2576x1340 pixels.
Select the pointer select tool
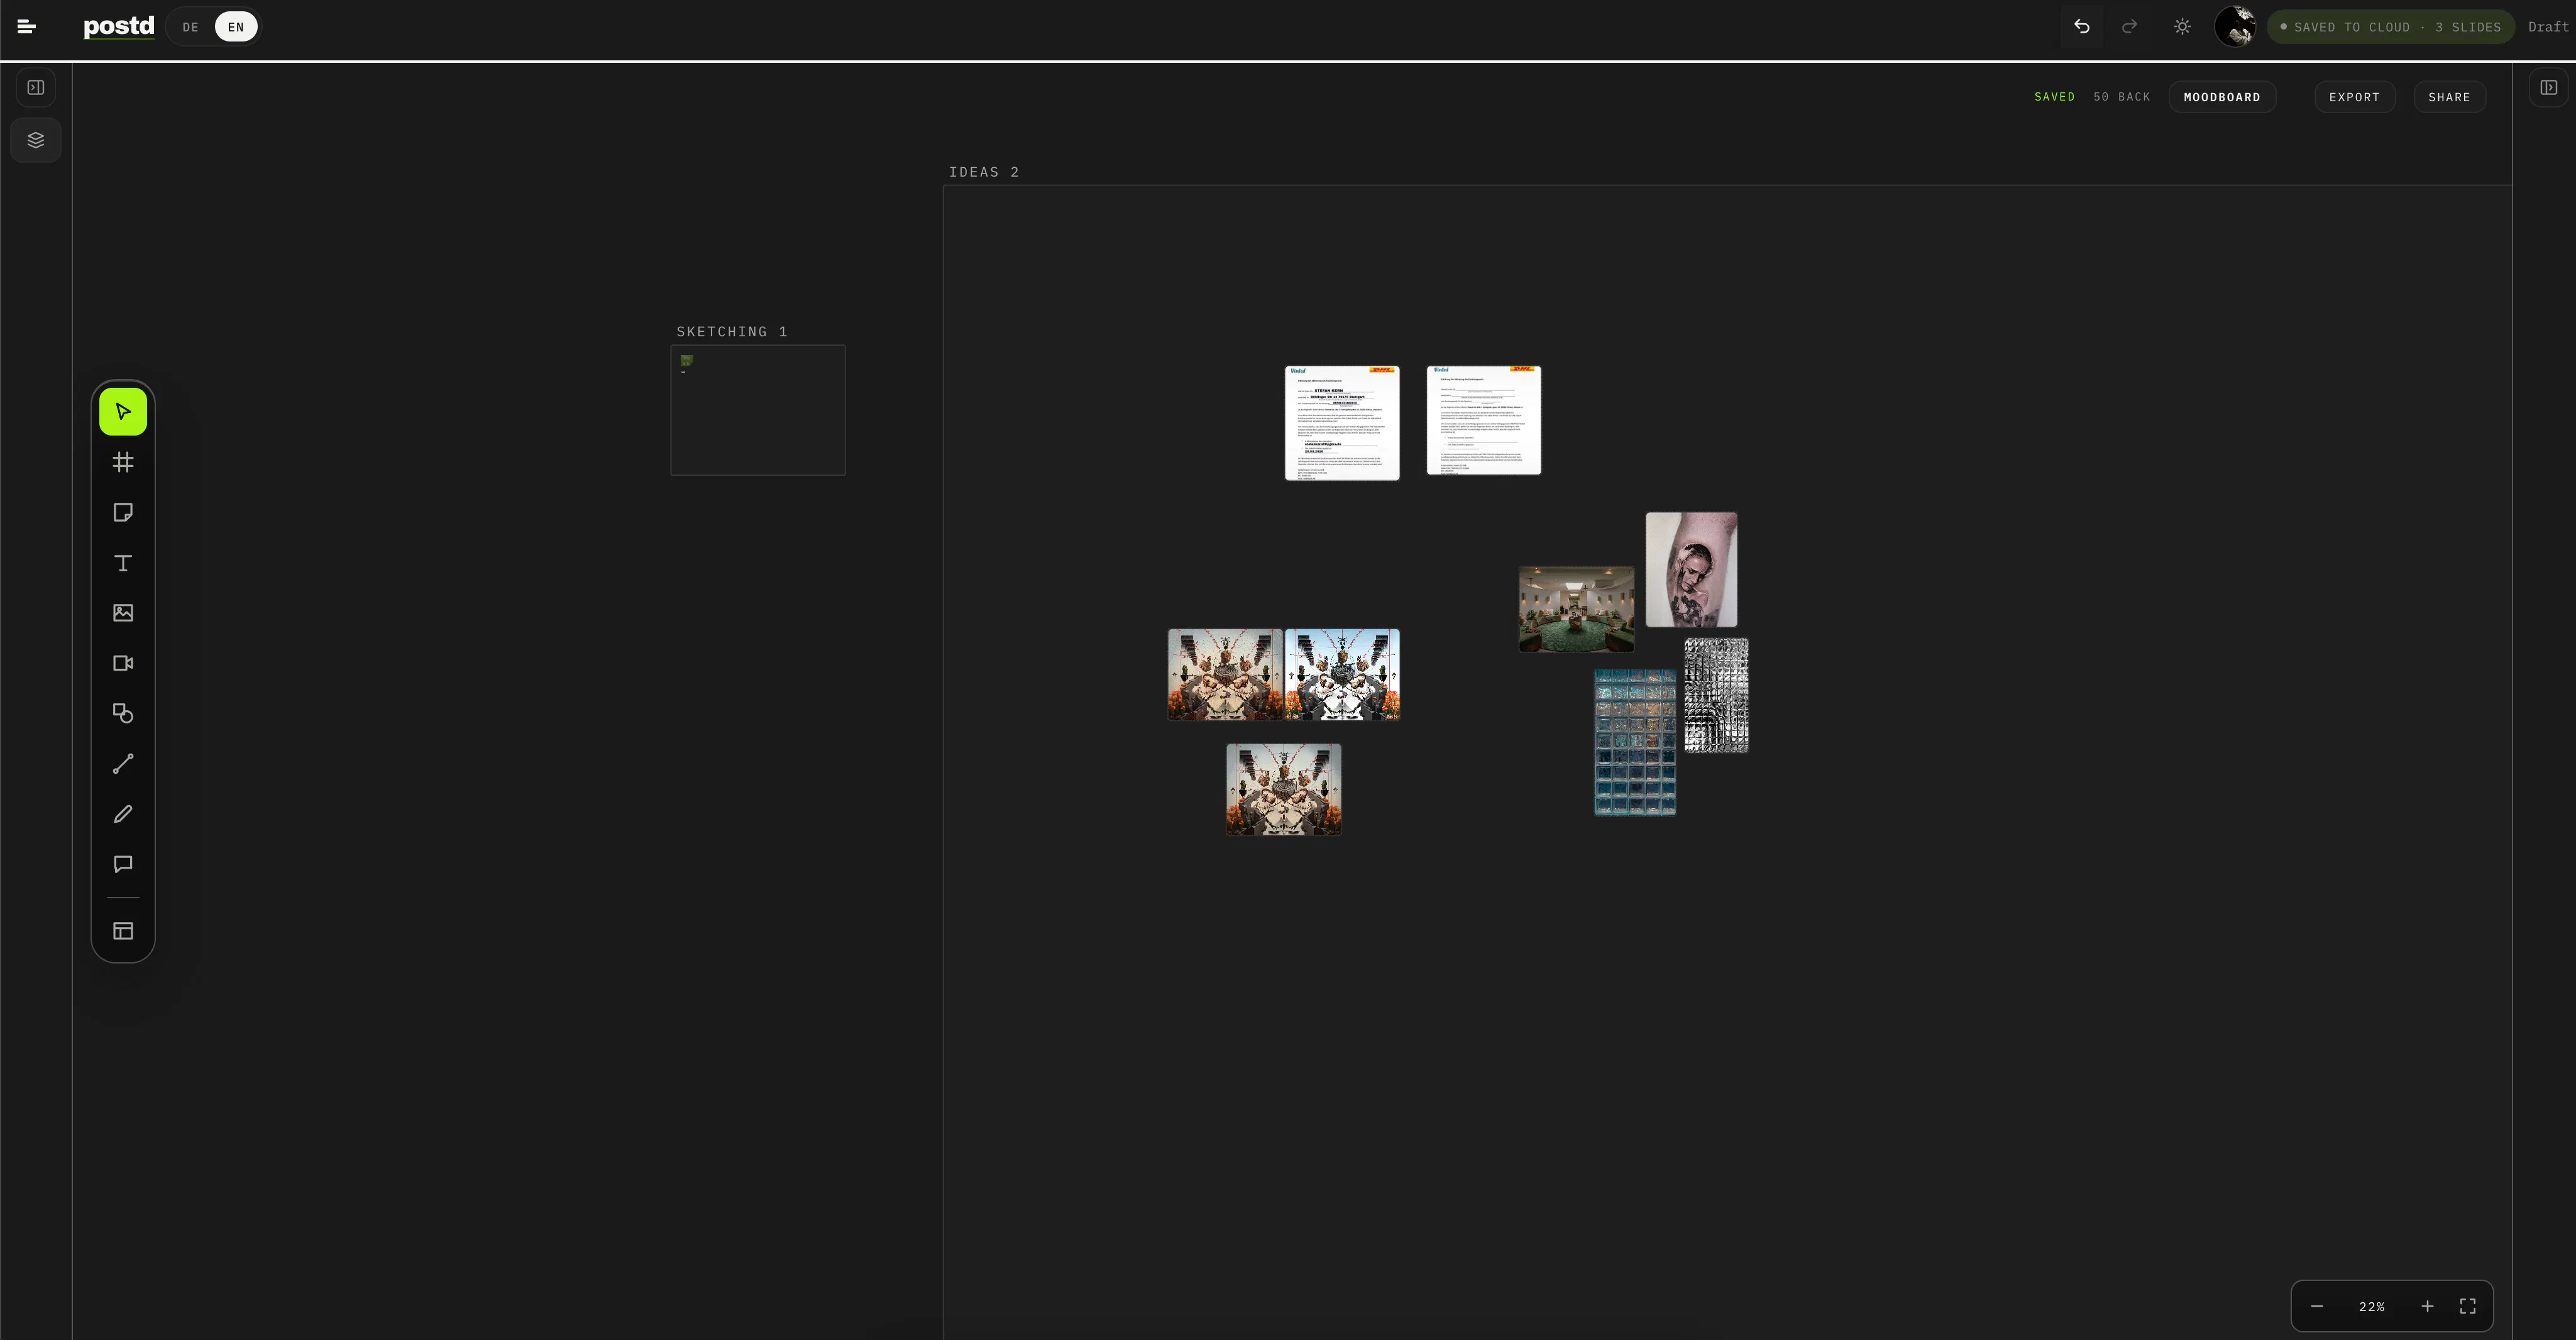[123, 412]
